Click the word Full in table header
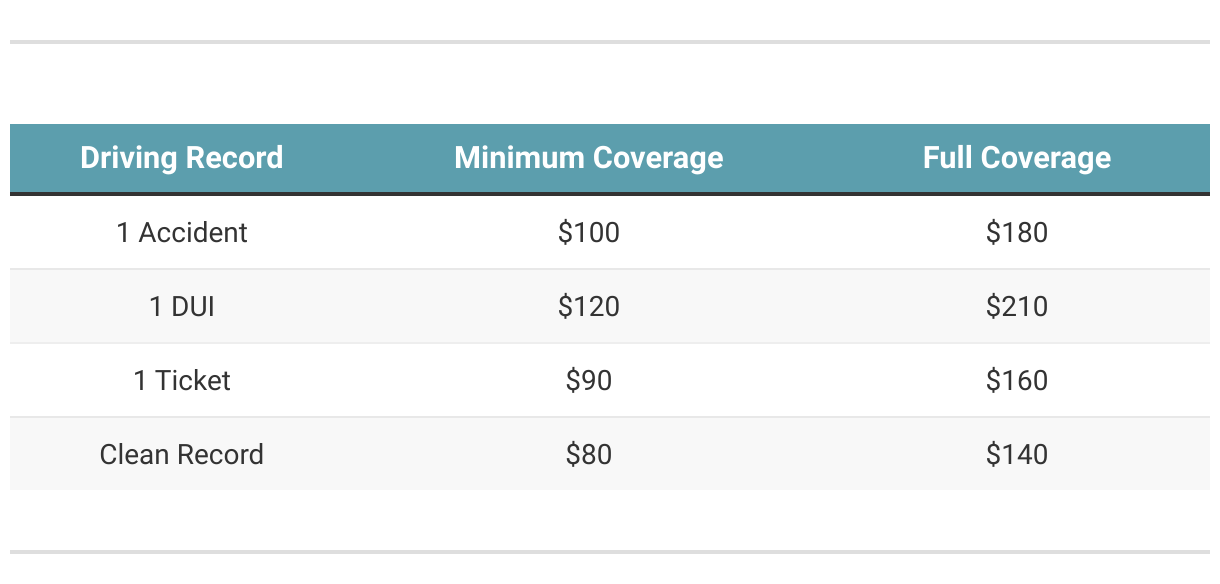 point(948,158)
